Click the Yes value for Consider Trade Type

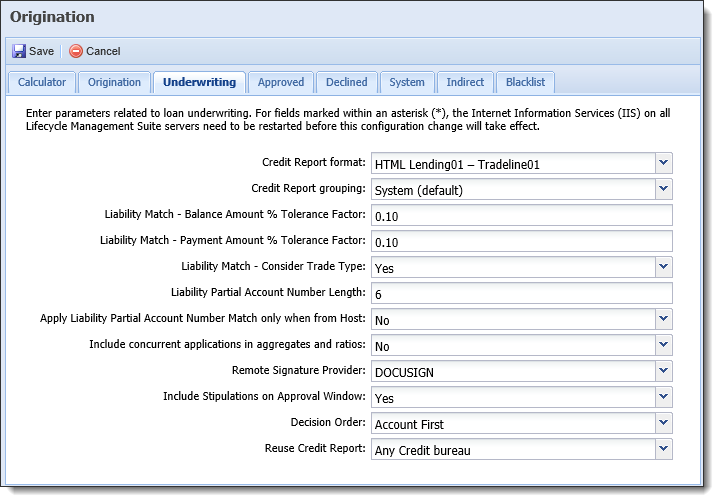pos(384,269)
